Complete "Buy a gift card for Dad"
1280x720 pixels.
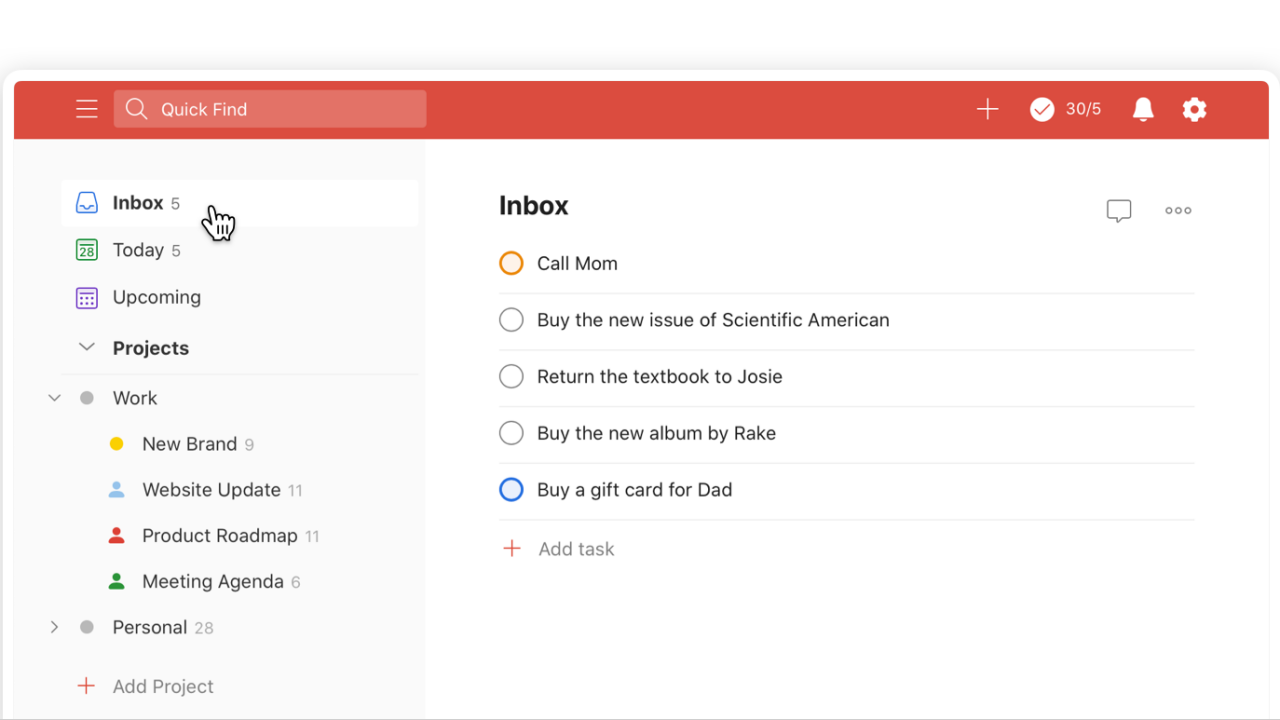point(511,490)
